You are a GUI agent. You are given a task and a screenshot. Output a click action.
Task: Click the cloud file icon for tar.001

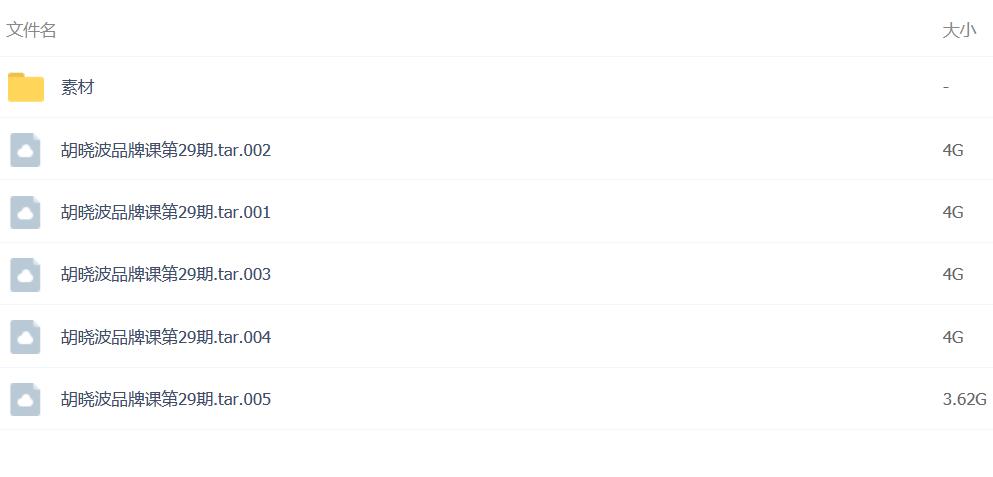[x=25, y=212]
